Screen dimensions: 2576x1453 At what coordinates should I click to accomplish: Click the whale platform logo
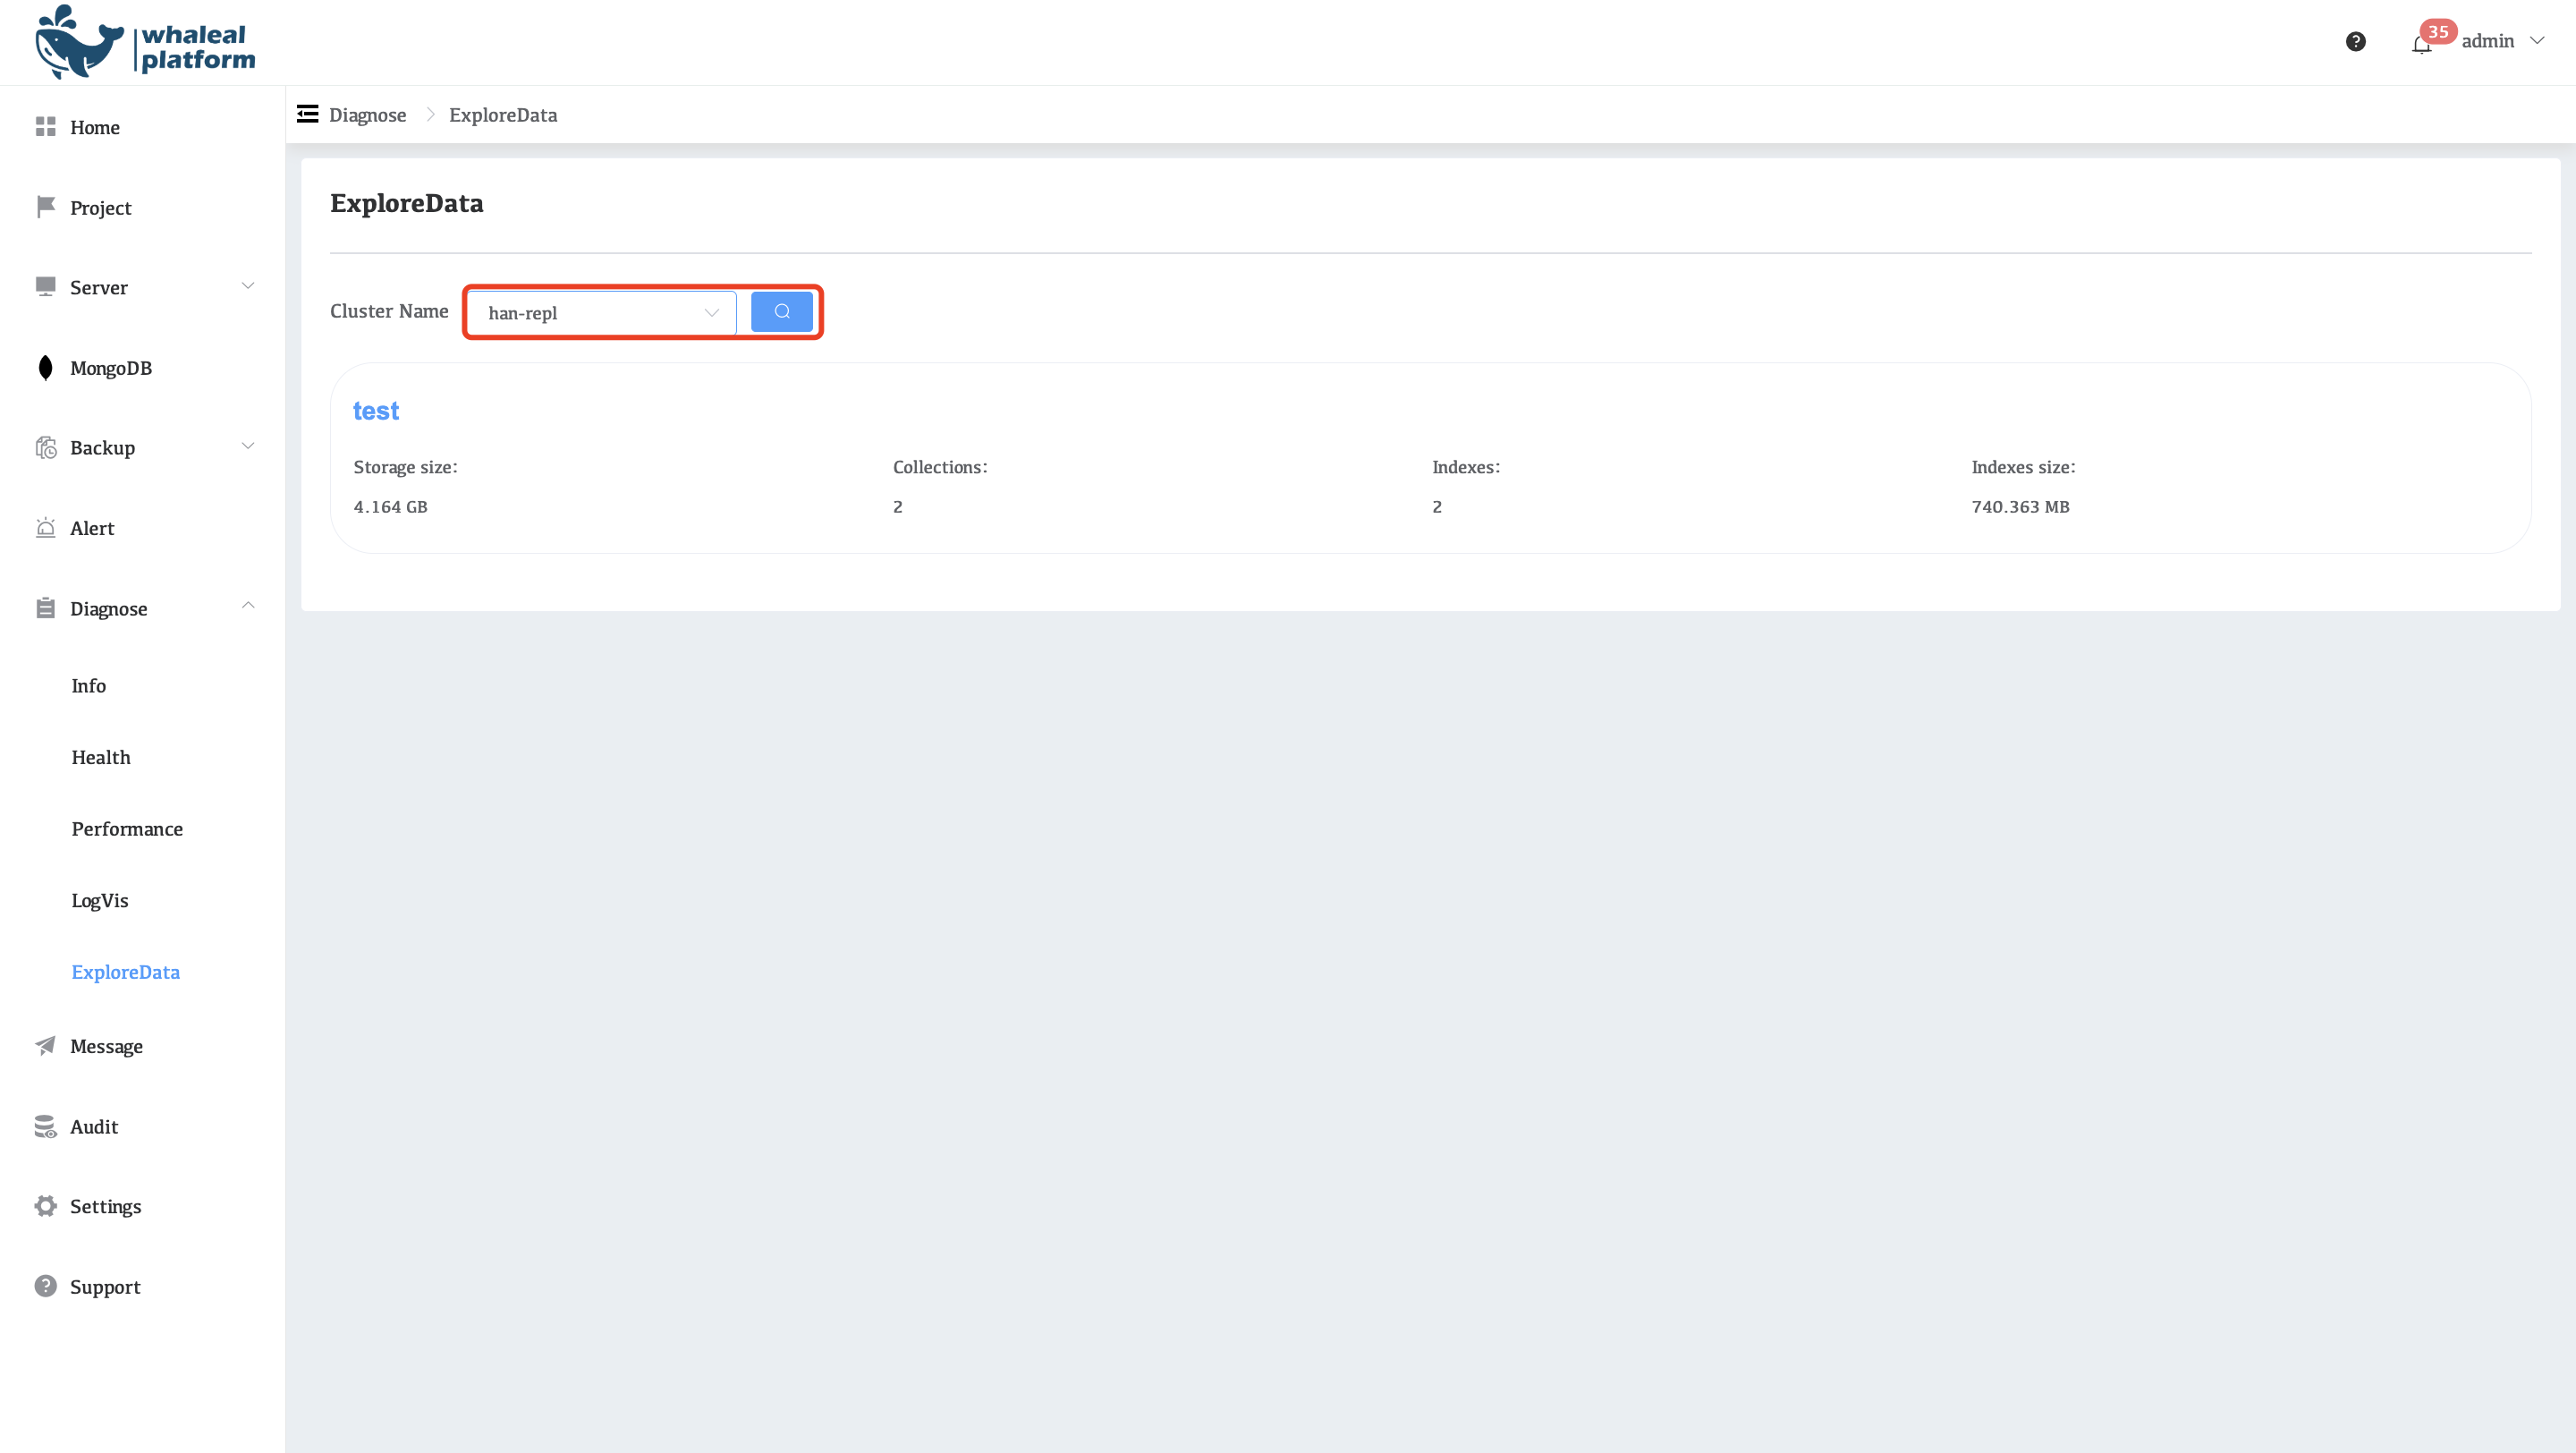(x=145, y=43)
